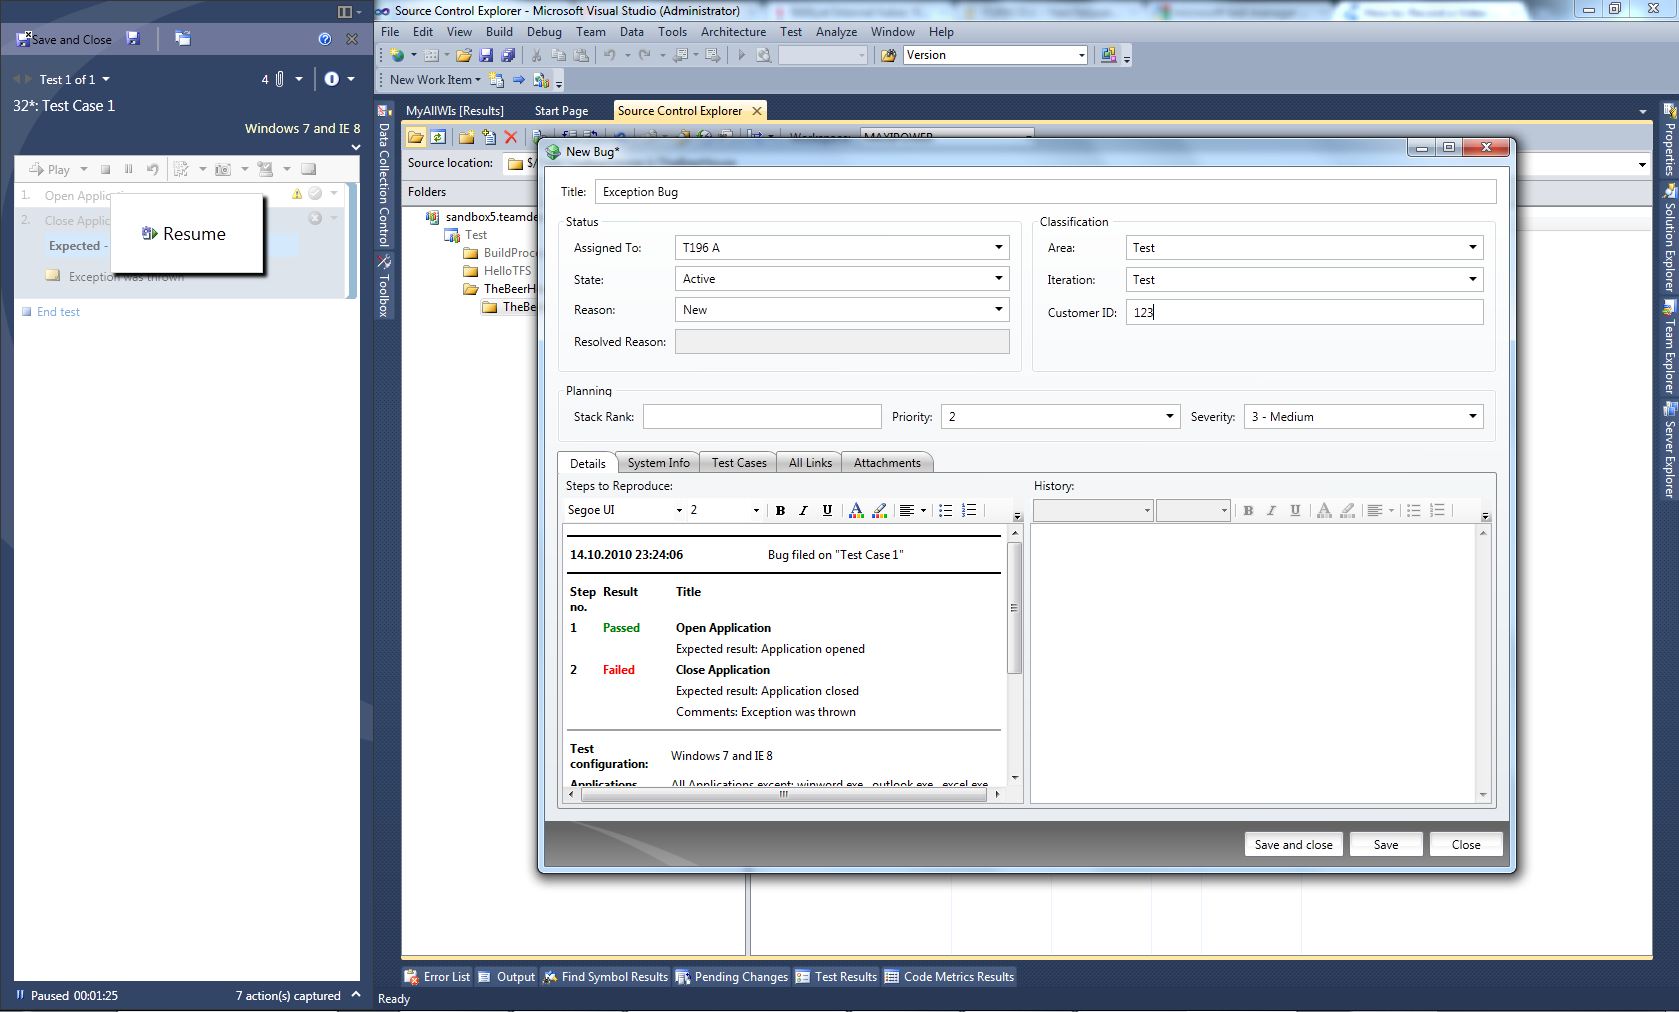Open the New Work Item dropdown
The height and width of the screenshot is (1012, 1679).
tap(435, 80)
